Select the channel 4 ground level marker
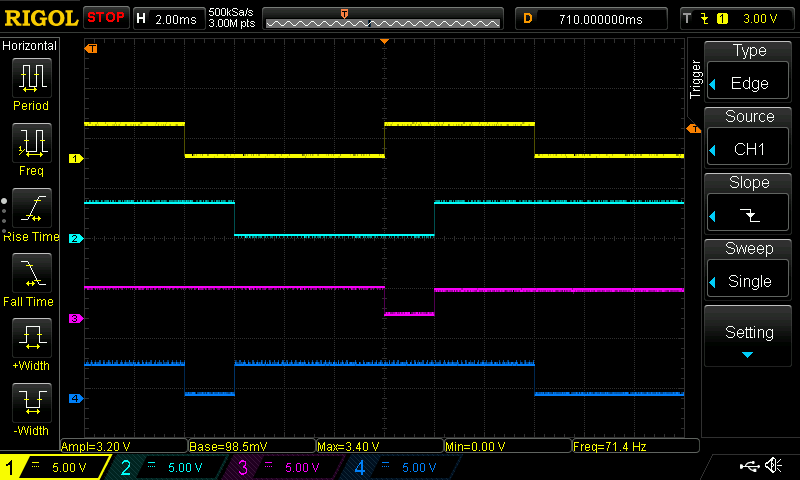Viewport: 800px width, 480px height. 76,398
